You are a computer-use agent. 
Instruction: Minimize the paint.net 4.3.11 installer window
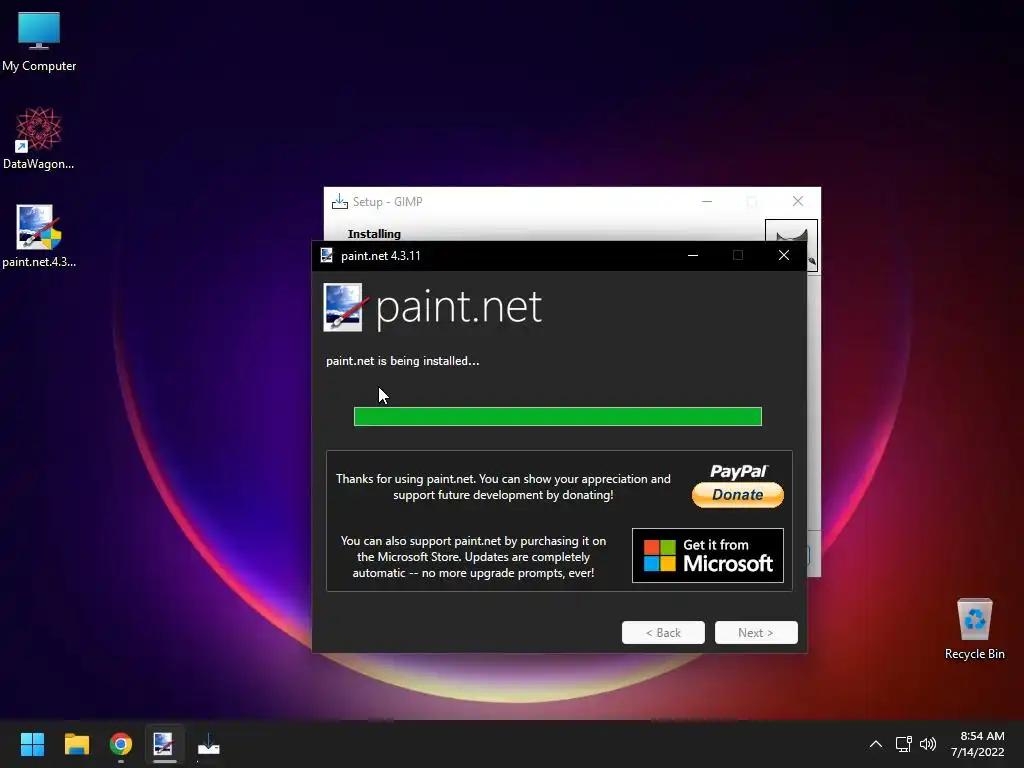(693, 255)
